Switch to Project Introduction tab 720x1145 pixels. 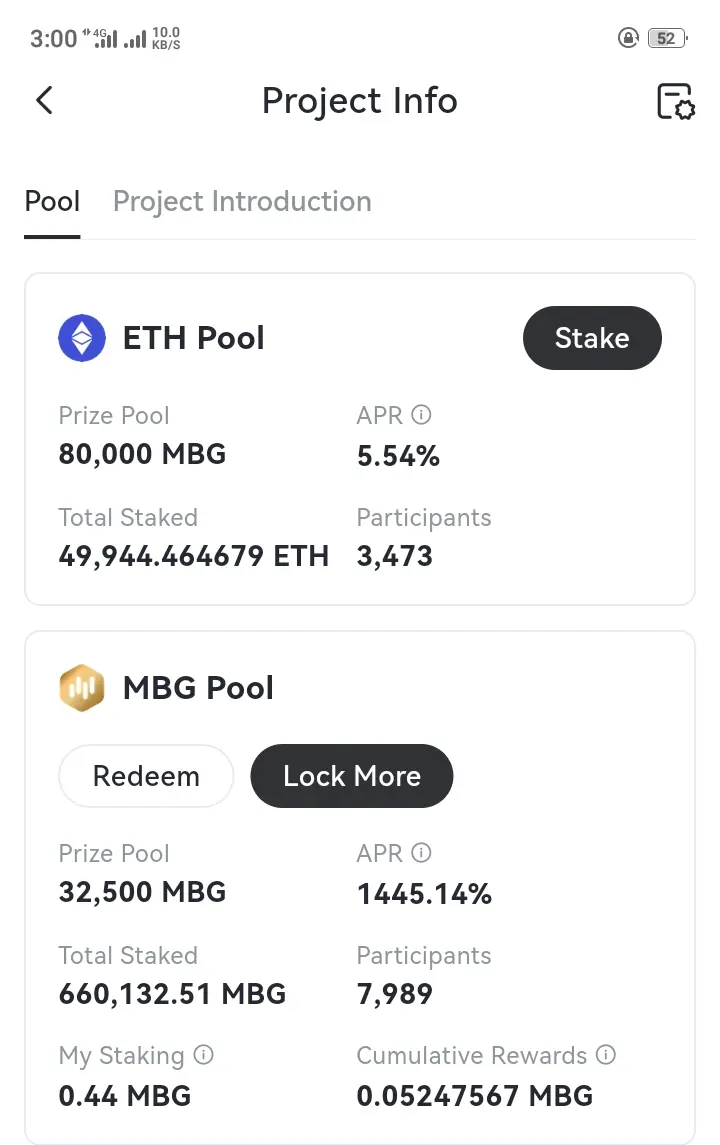[242, 202]
